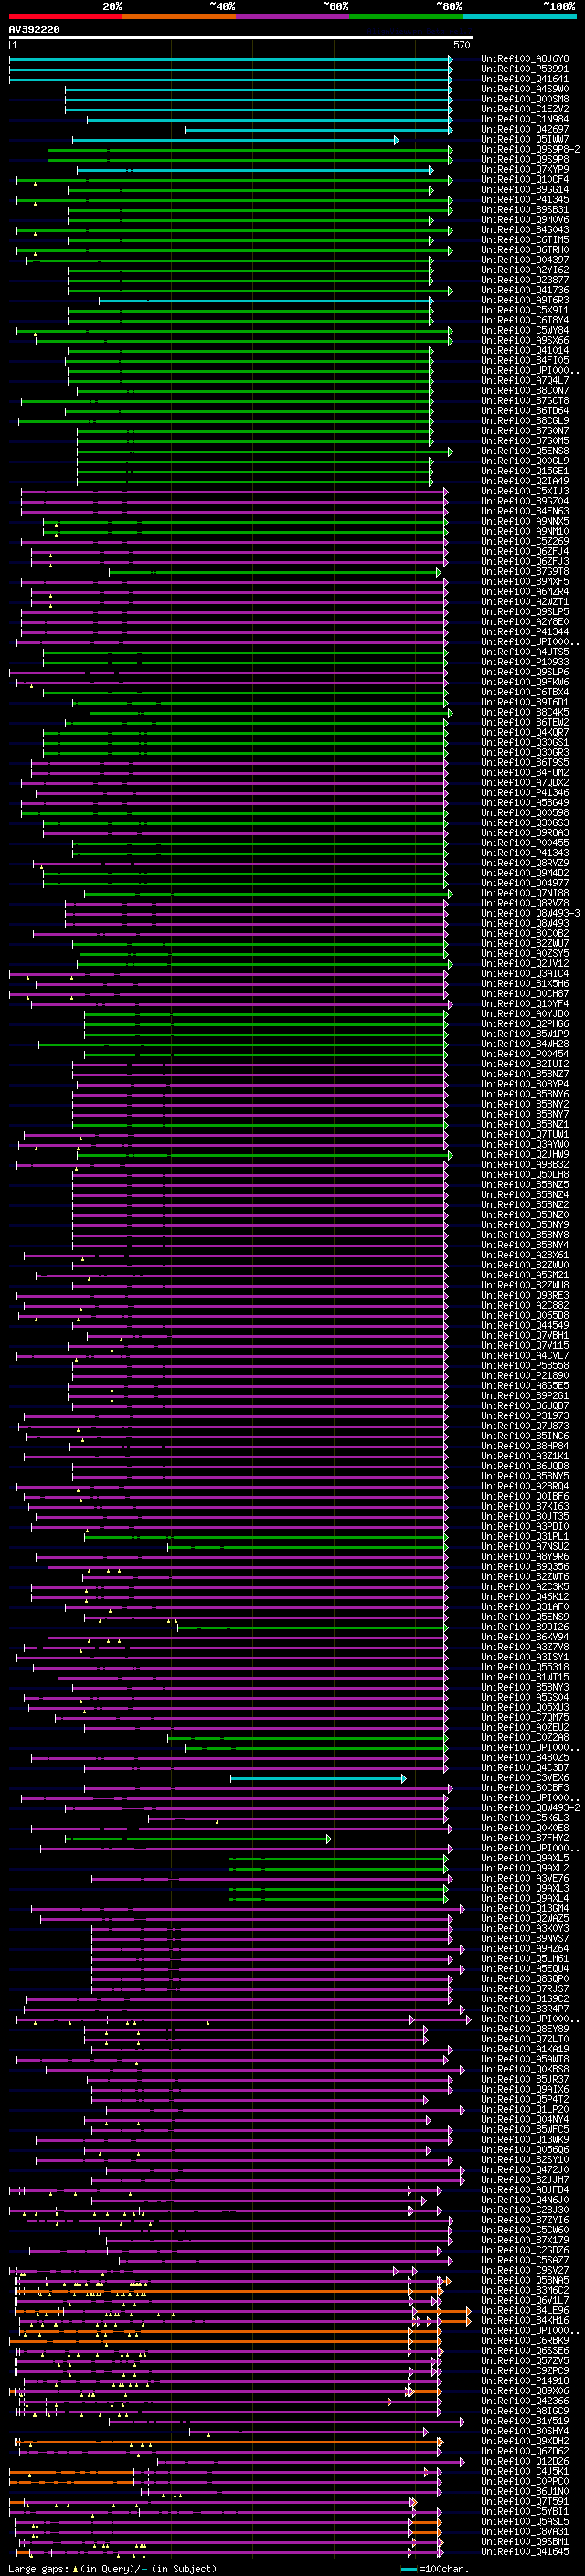Open hit UniRef100_Q41641

tap(525, 79)
